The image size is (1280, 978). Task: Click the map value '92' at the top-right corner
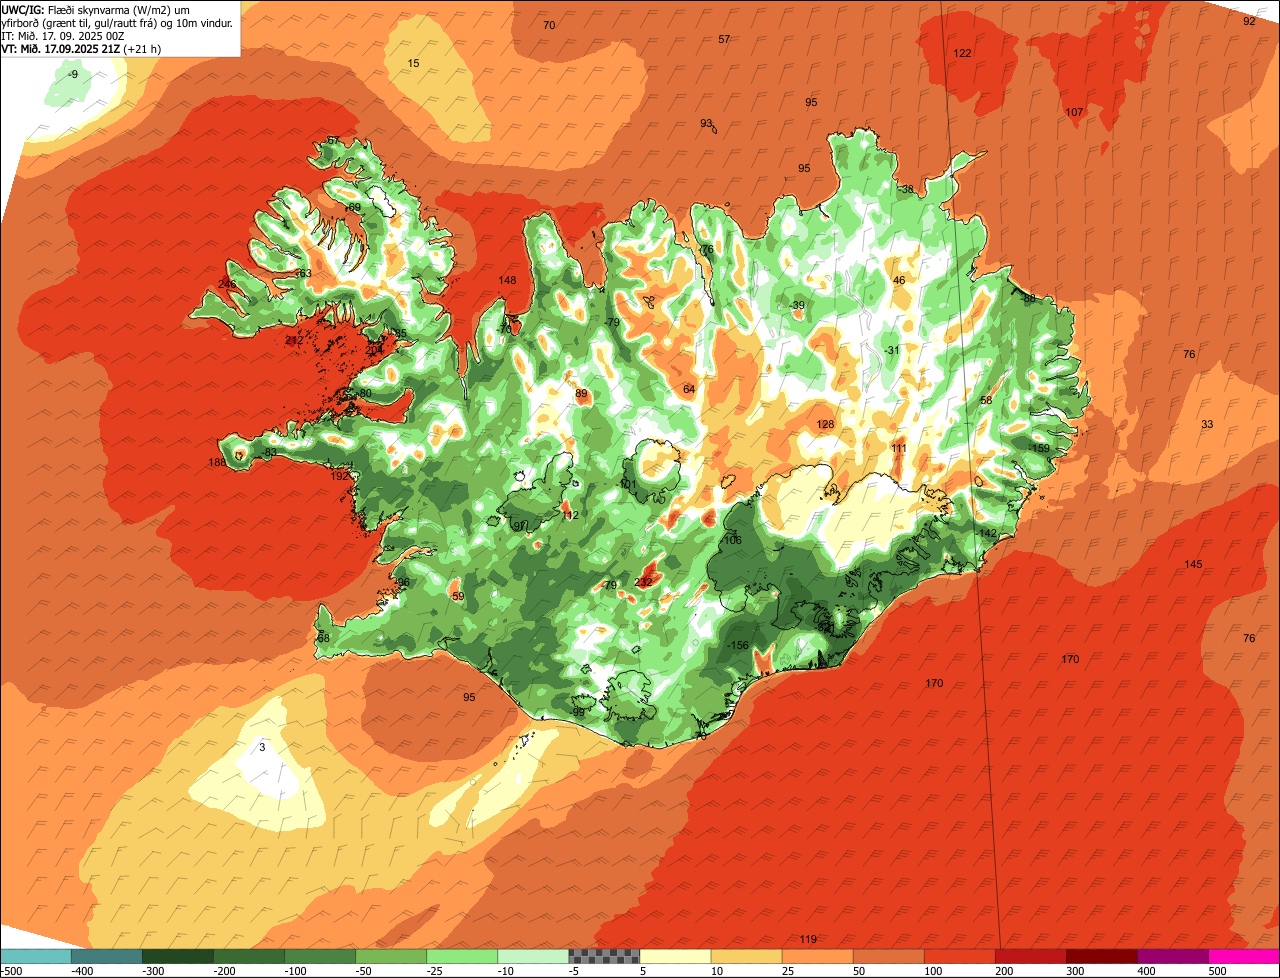[1249, 21]
